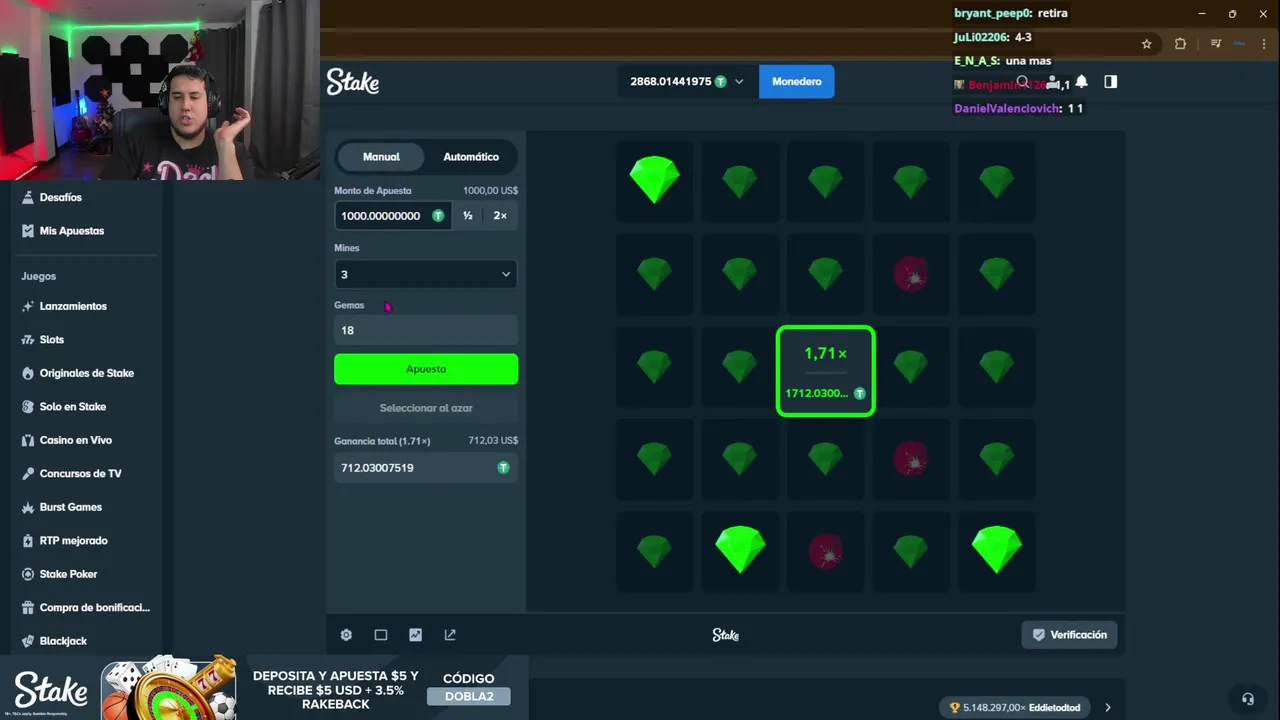The height and width of the screenshot is (720, 1280).
Task: Open Burst Games in sidebar
Action: [x=70, y=508]
